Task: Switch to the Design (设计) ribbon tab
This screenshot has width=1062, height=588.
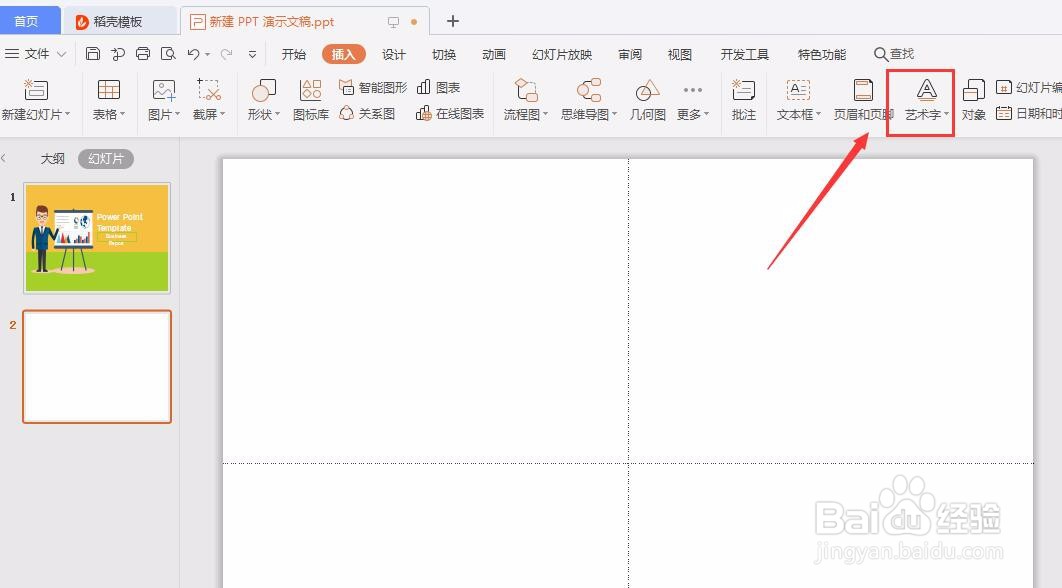Action: click(393, 55)
